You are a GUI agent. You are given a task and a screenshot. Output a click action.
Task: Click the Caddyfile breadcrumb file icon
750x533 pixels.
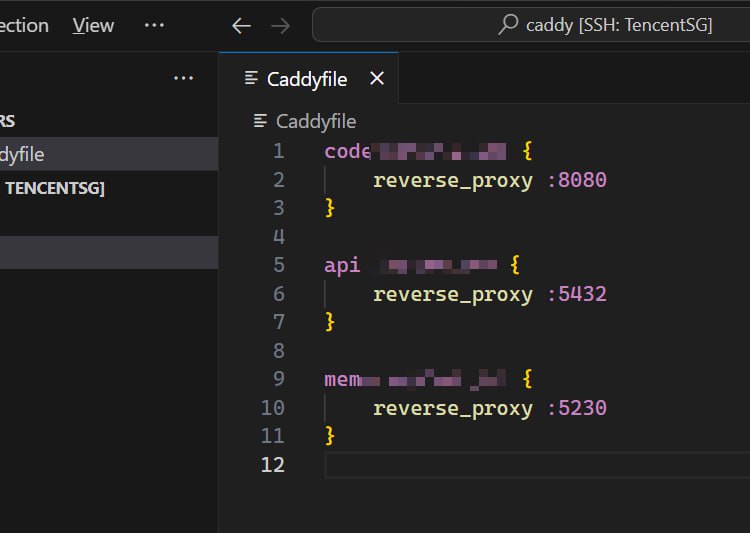261,121
